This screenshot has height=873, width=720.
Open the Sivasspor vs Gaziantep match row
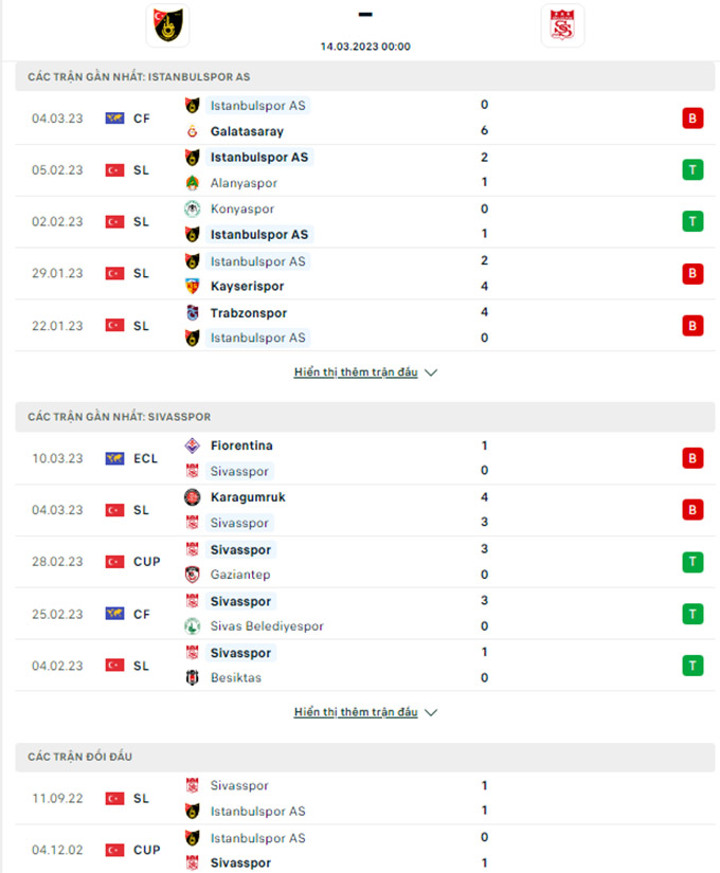point(365,562)
